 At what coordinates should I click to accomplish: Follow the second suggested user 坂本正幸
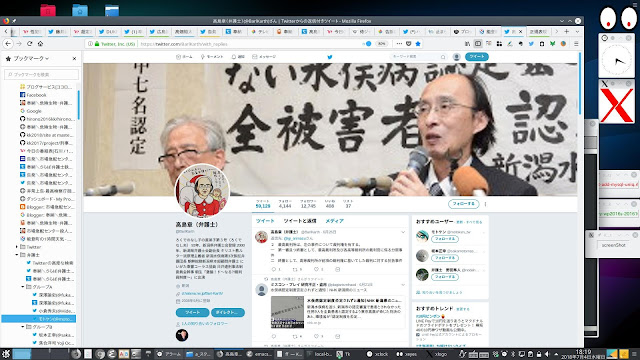pos(444,258)
